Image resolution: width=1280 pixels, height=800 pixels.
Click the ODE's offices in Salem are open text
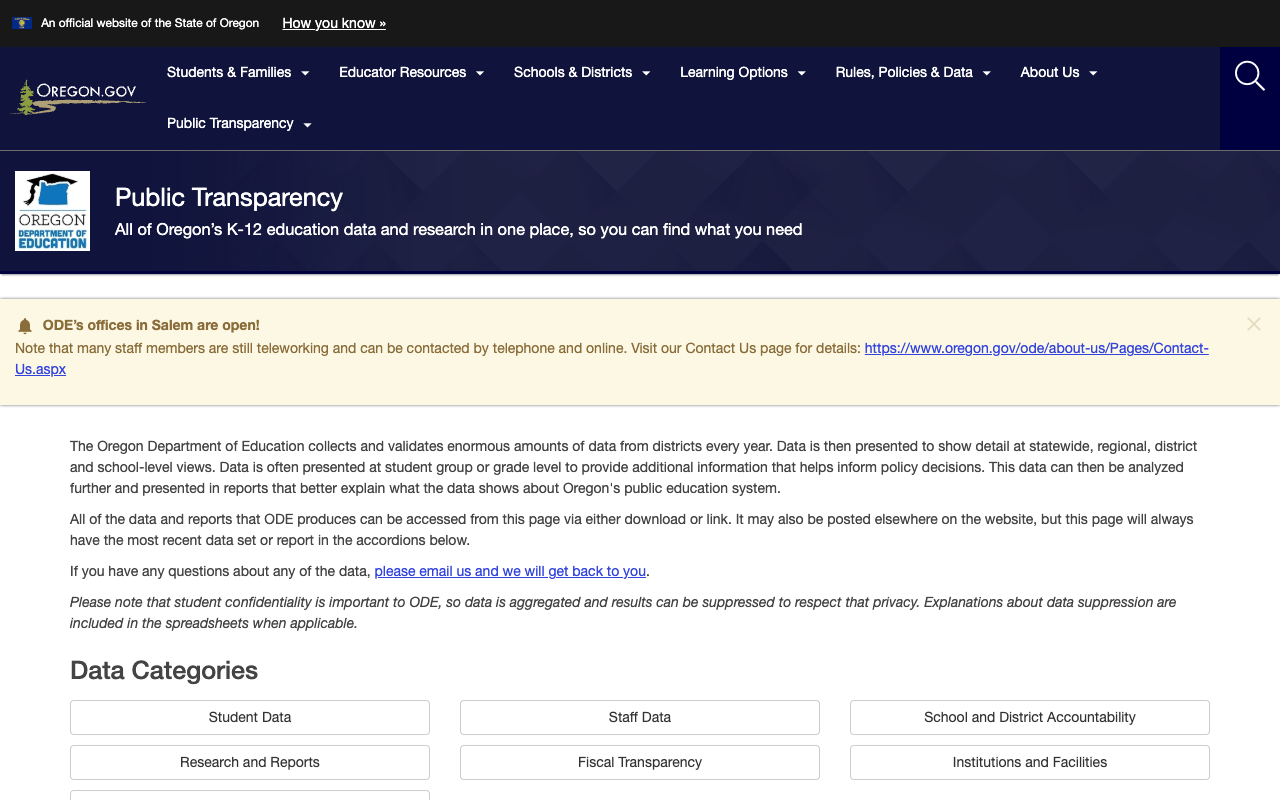[x=151, y=325]
